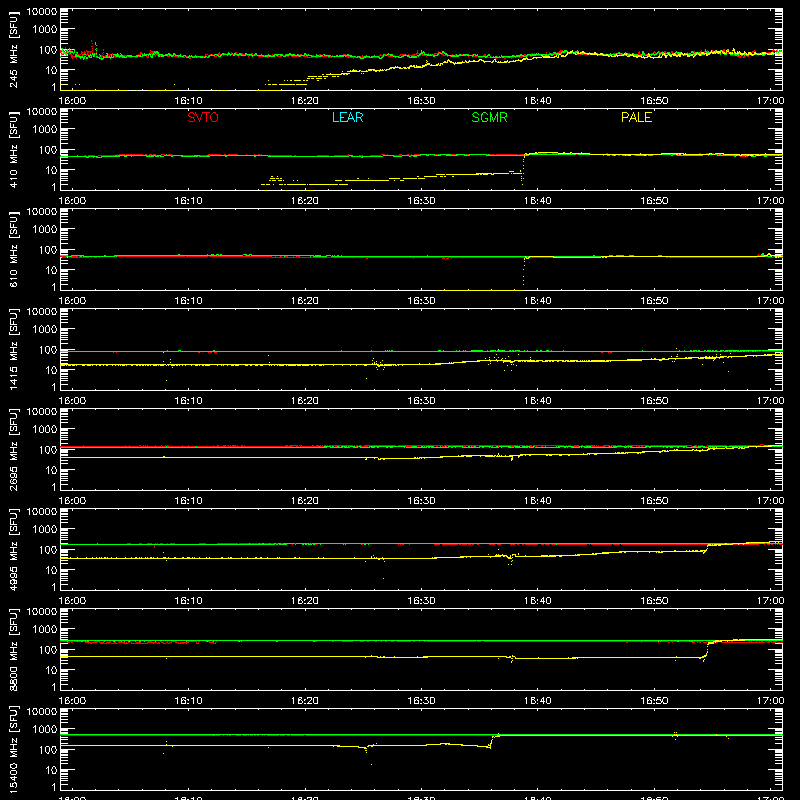Click the 10 y-axis value on the 1415 MHz plot

pyautogui.click(x=51, y=370)
